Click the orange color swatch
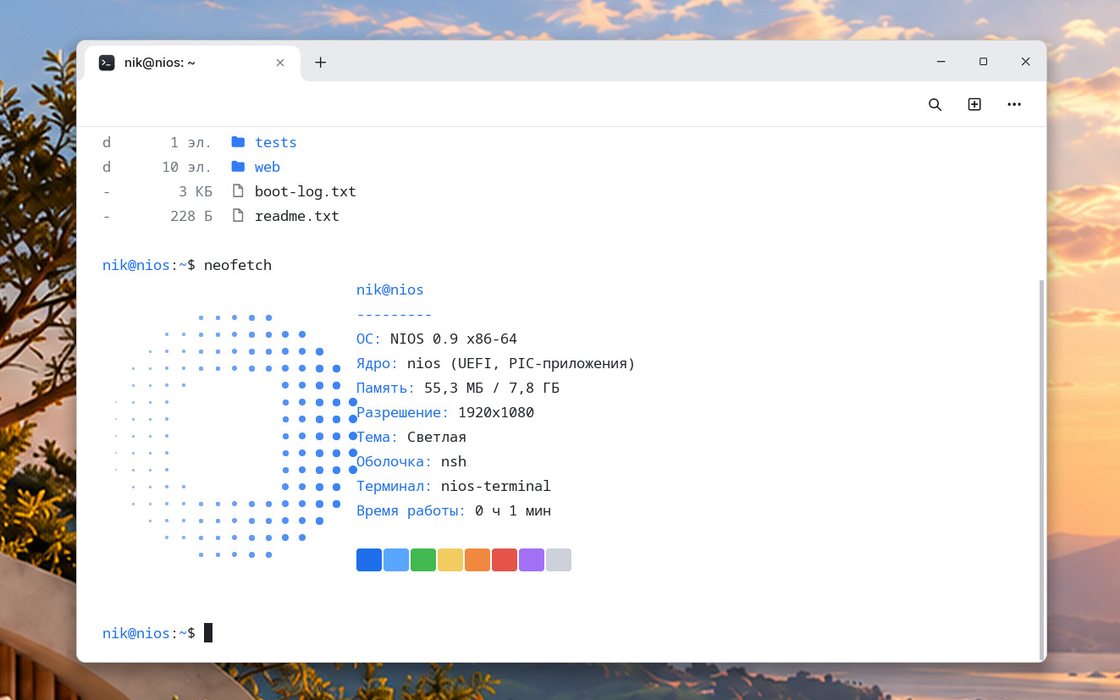This screenshot has height=700, width=1120. 477,560
